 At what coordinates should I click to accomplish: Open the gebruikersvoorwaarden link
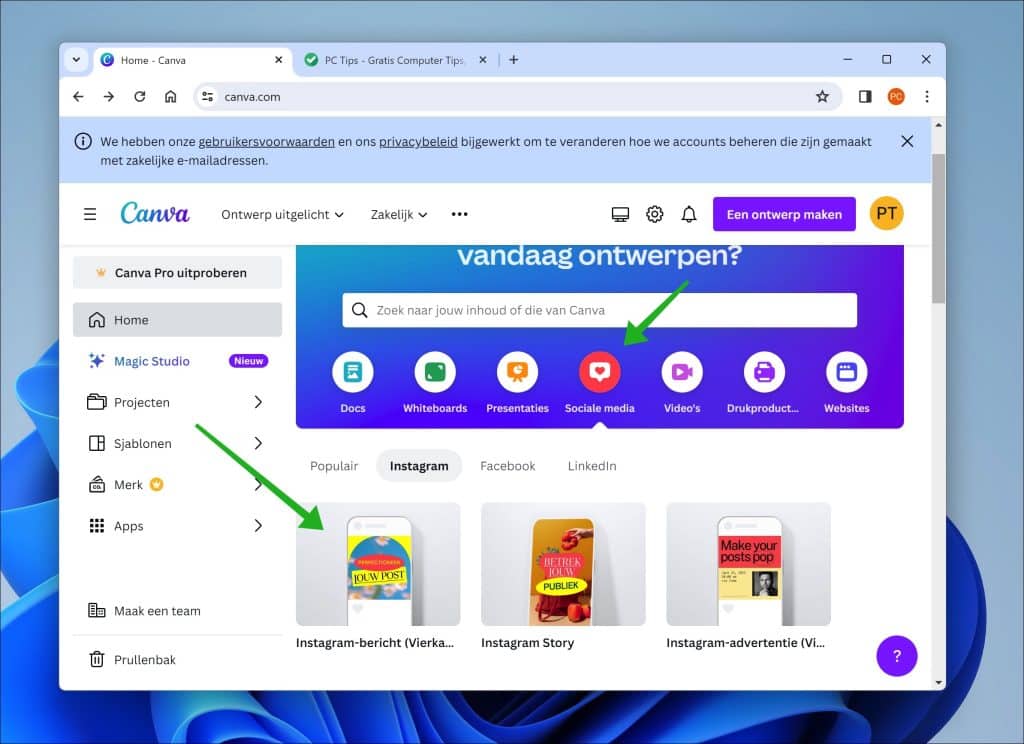click(x=266, y=142)
